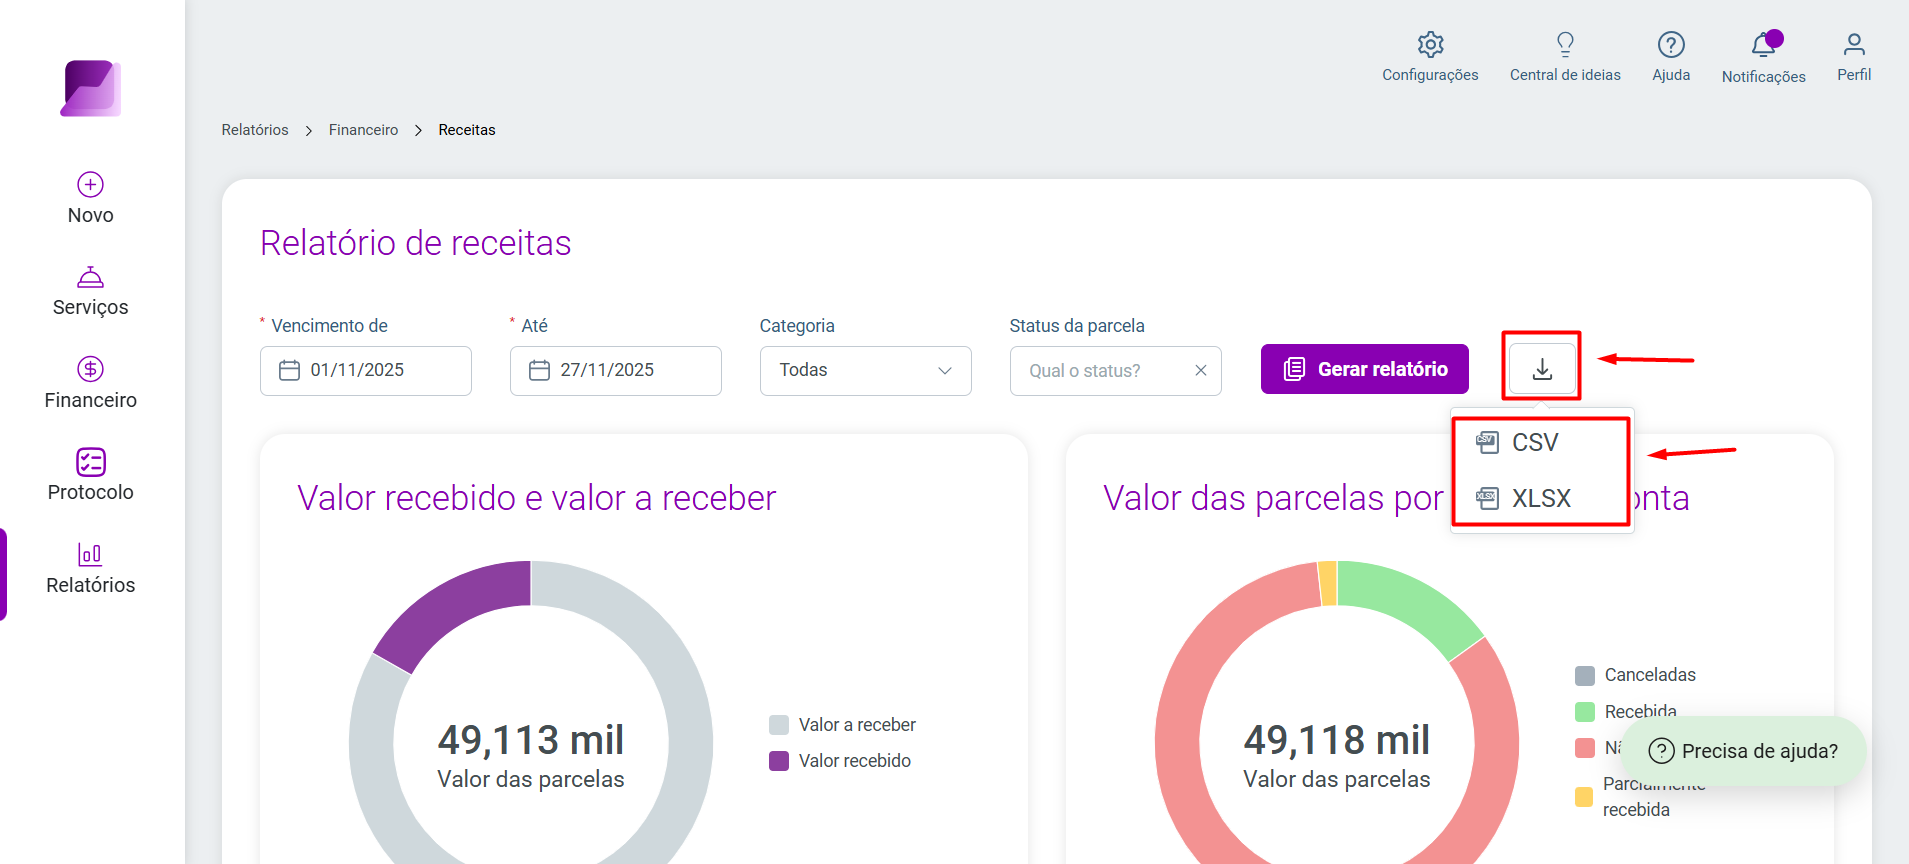This screenshot has height=864, width=1909.
Task: Click '49,113 mil' chart value
Action: (531, 740)
